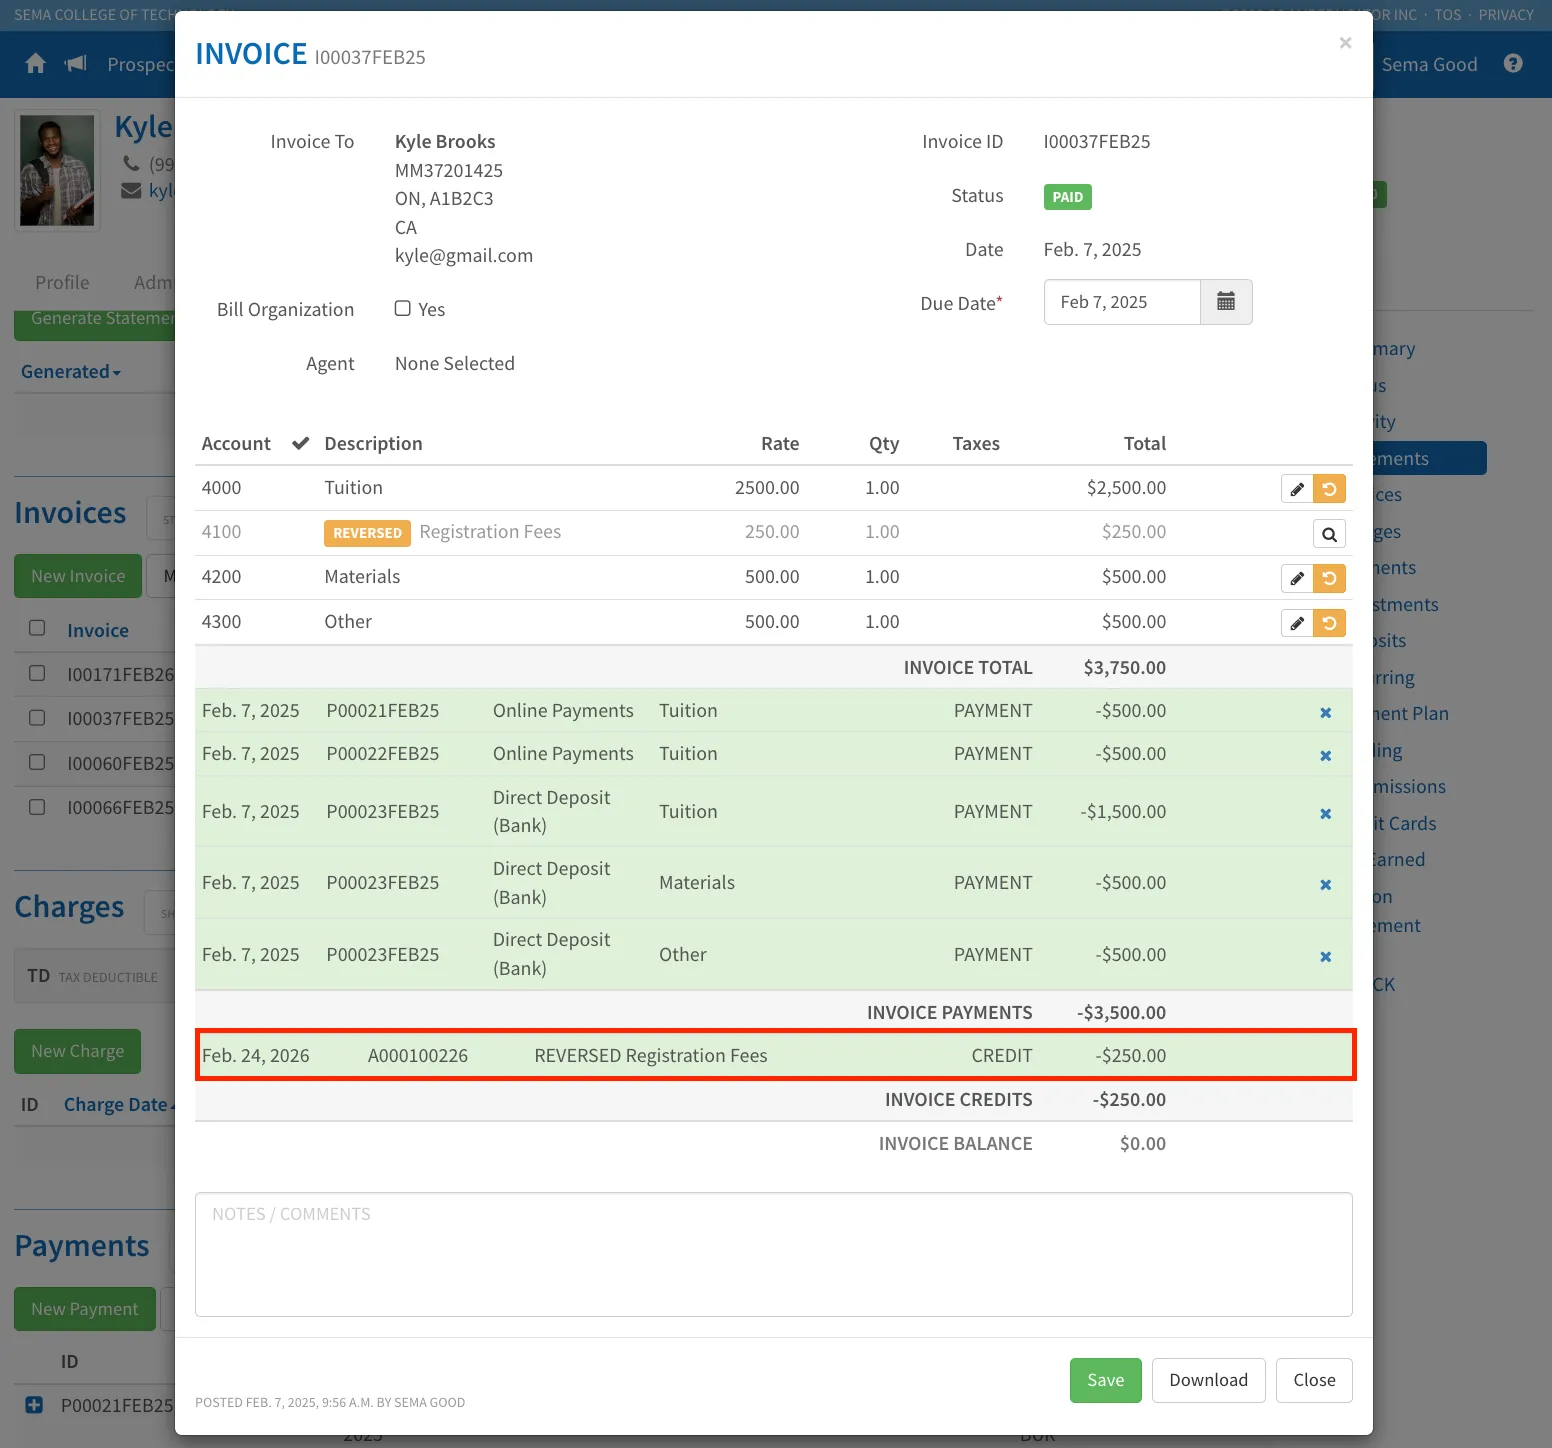Expand payment P00021FEB25 plus icon in background
Screen dimensions: 1552x1448
(x=34, y=1405)
